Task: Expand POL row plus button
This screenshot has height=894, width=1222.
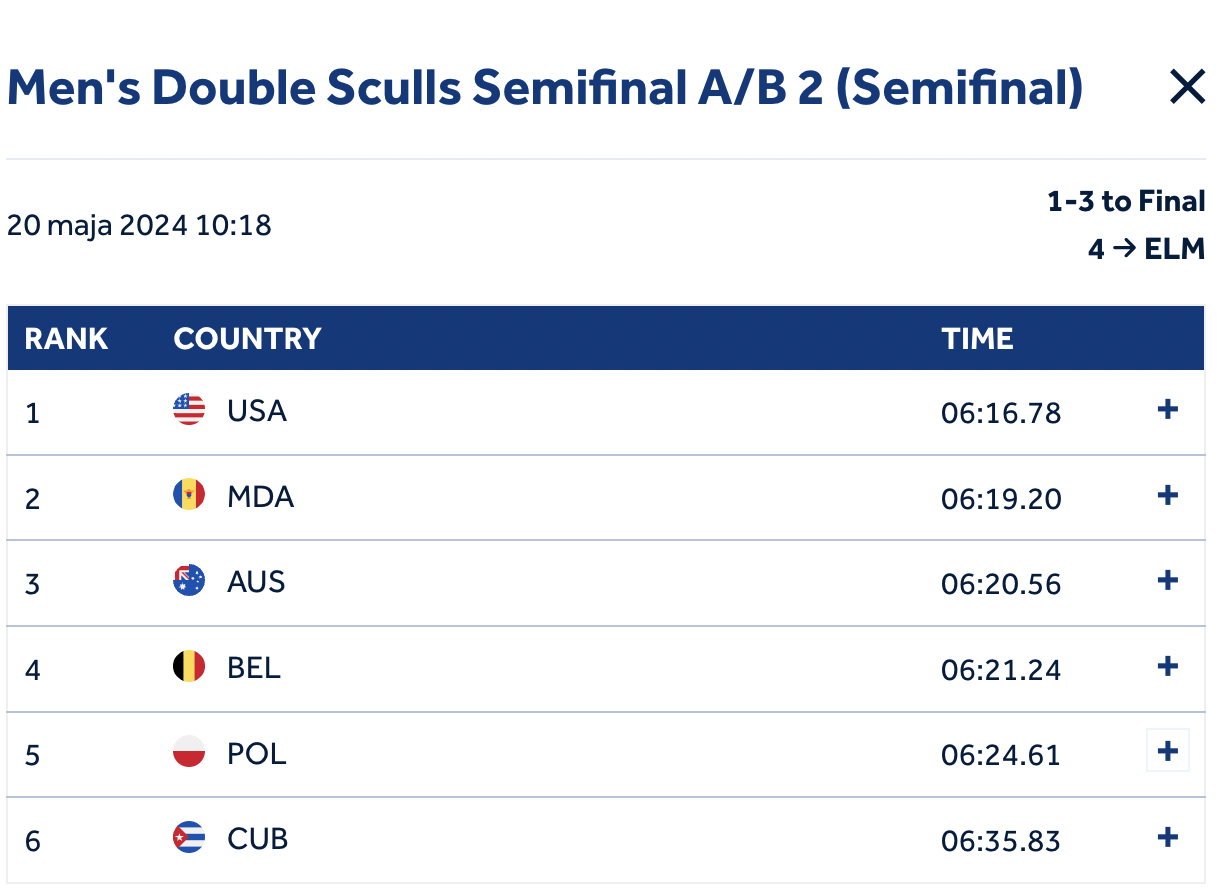Action: tap(1167, 752)
